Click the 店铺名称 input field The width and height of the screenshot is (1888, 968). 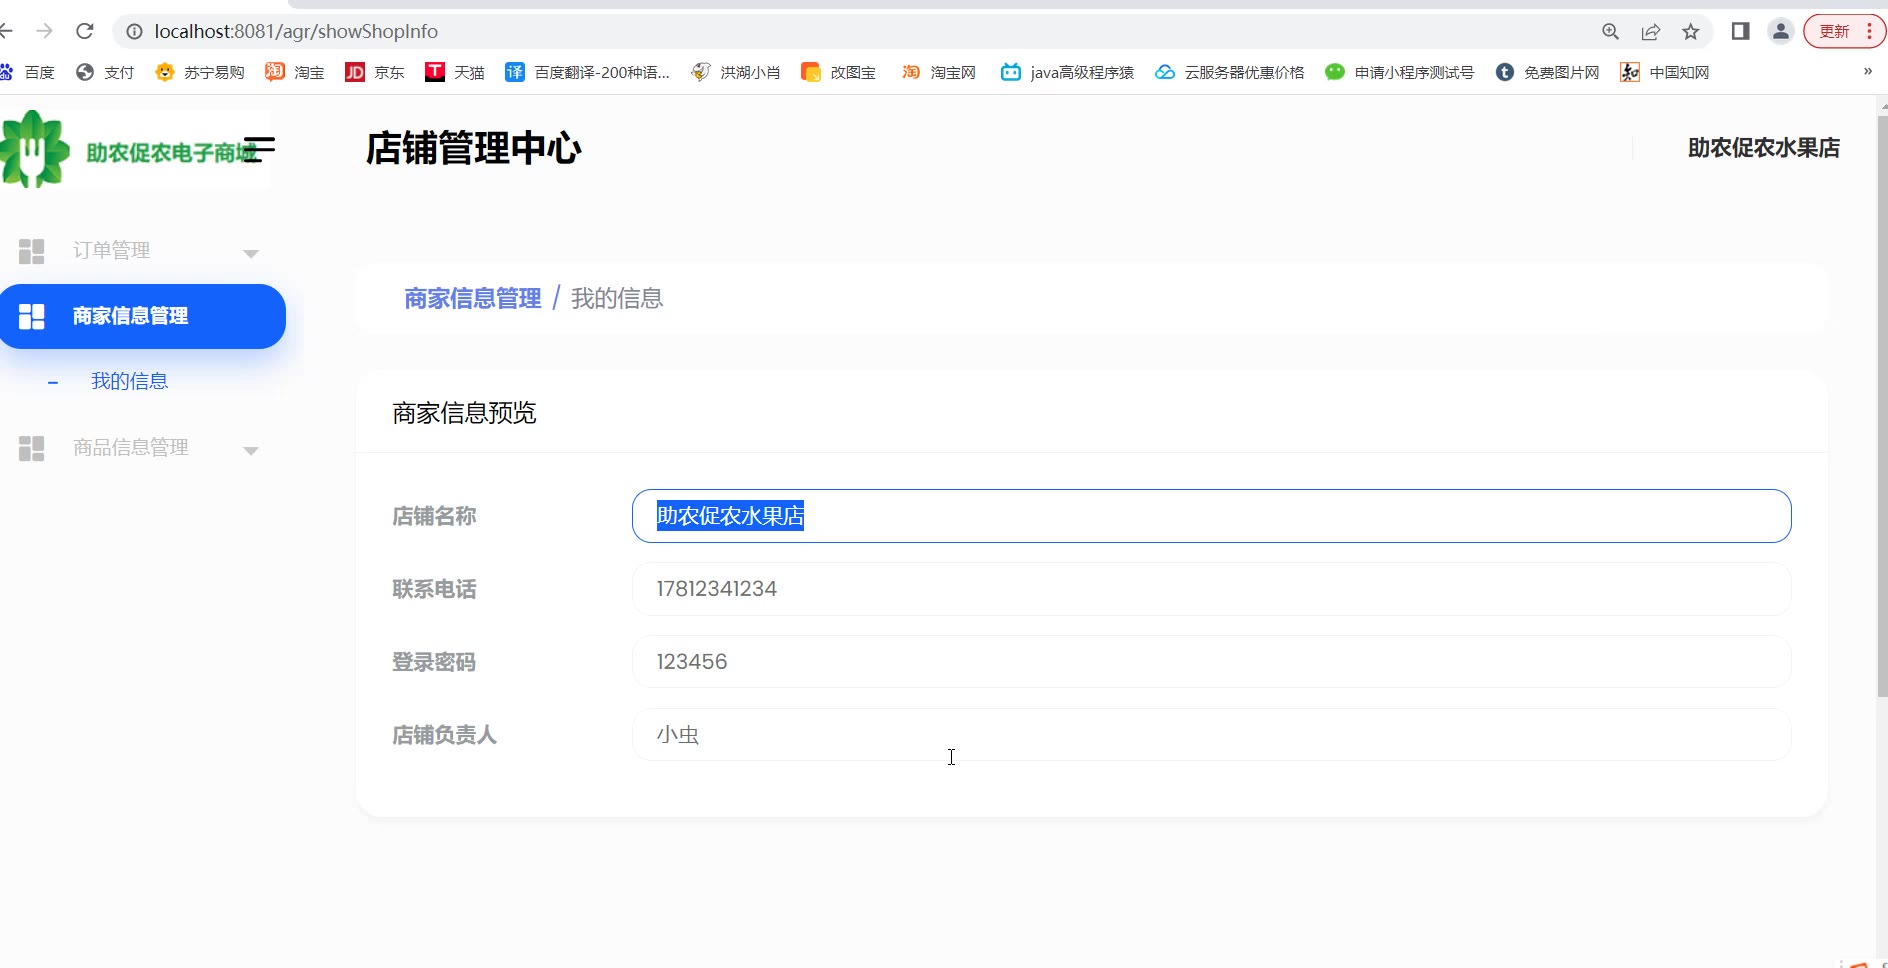point(1210,516)
